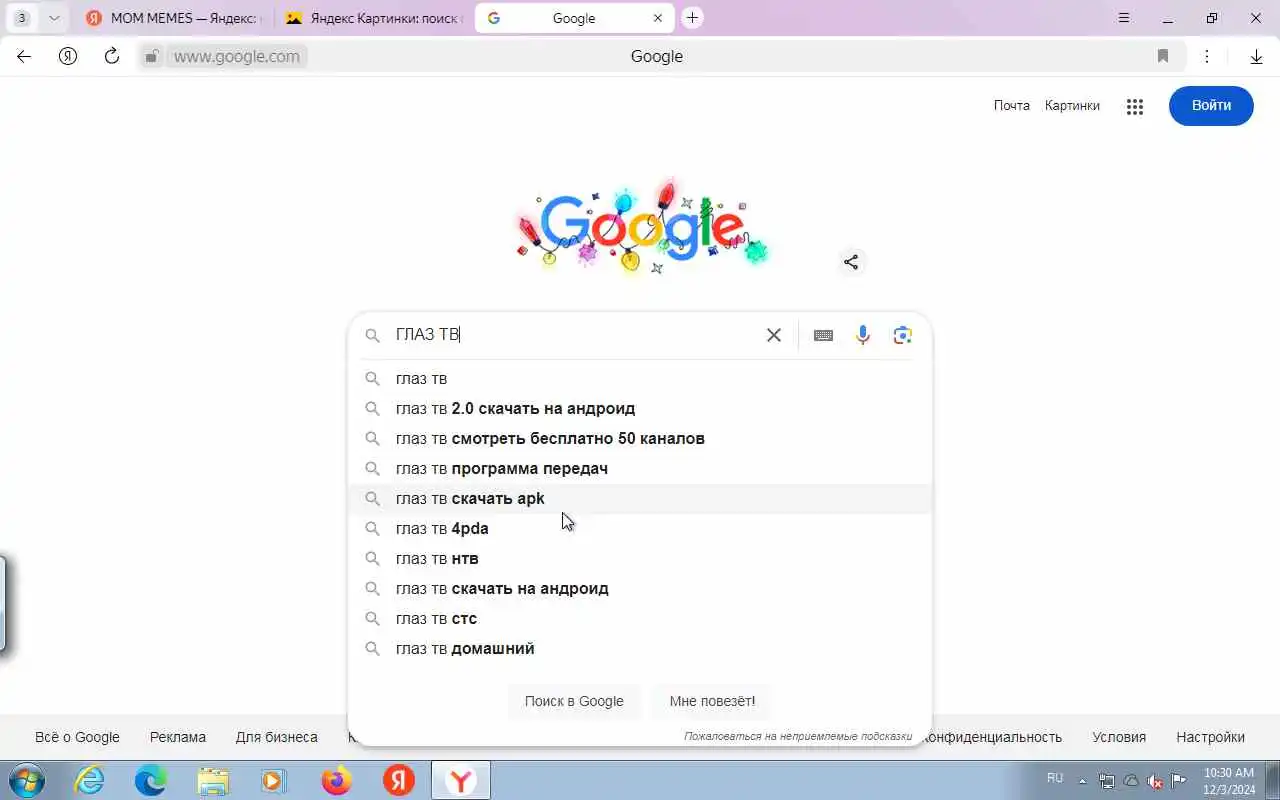Choose suggestion "глаз тв нтв"

(640, 558)
